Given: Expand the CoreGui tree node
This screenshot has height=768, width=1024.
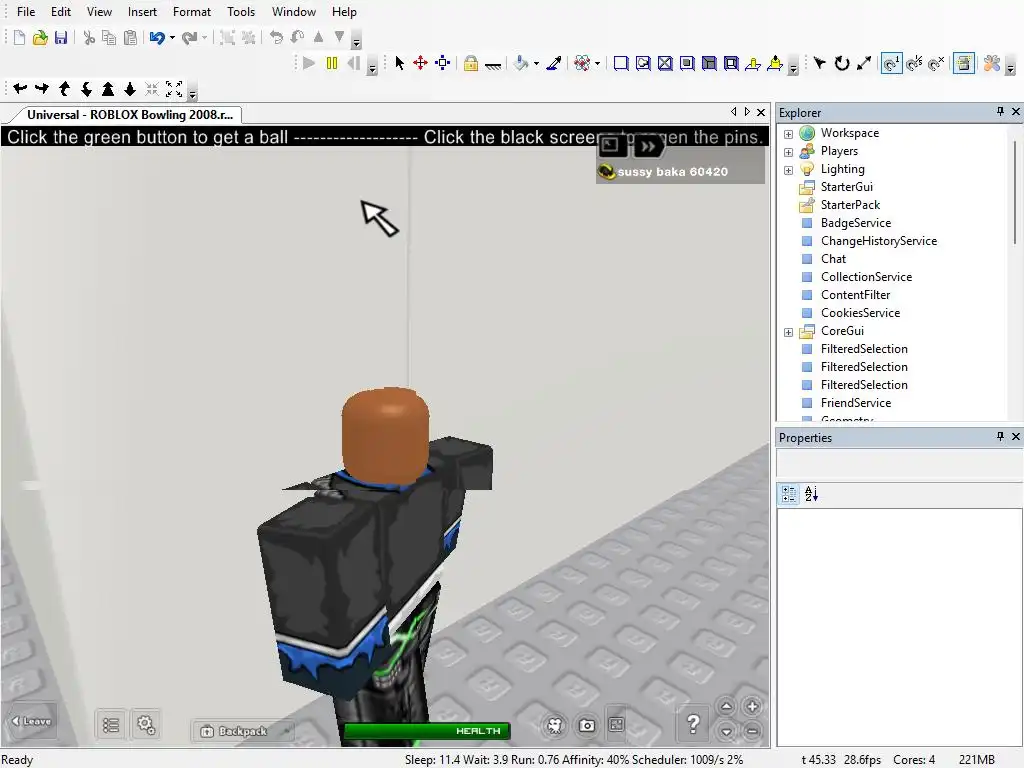Looking at the screenshot, I should [x=788, y=332].
